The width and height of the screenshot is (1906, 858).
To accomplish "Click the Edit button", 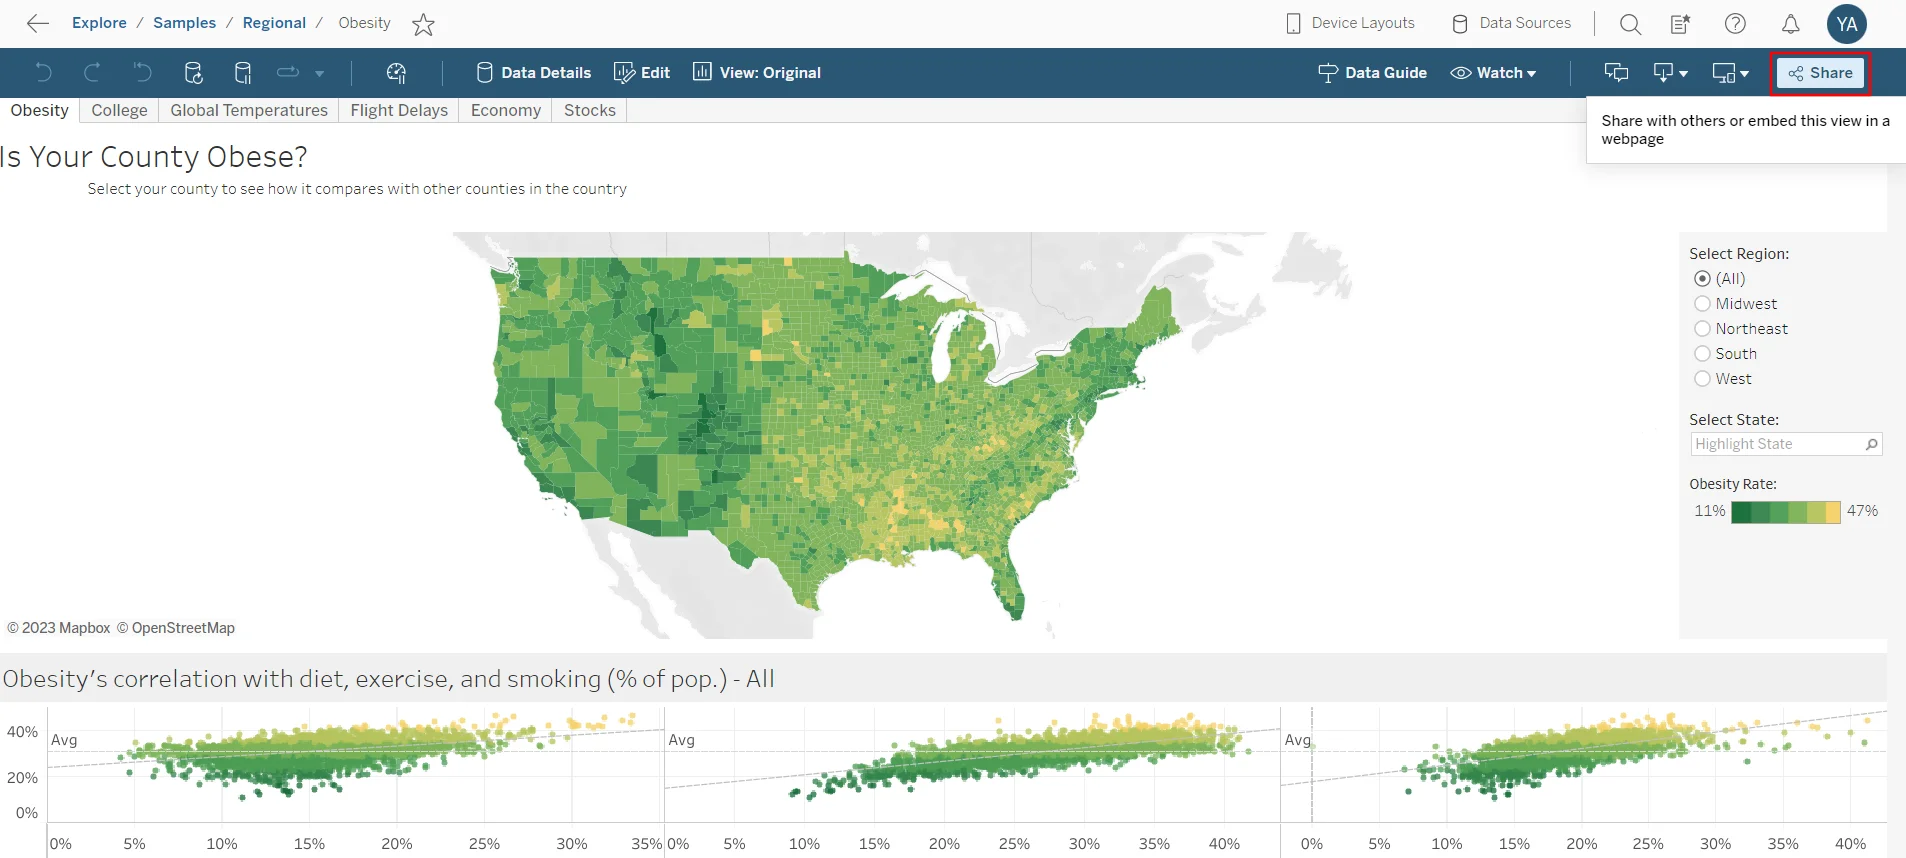I will [642, 72].
